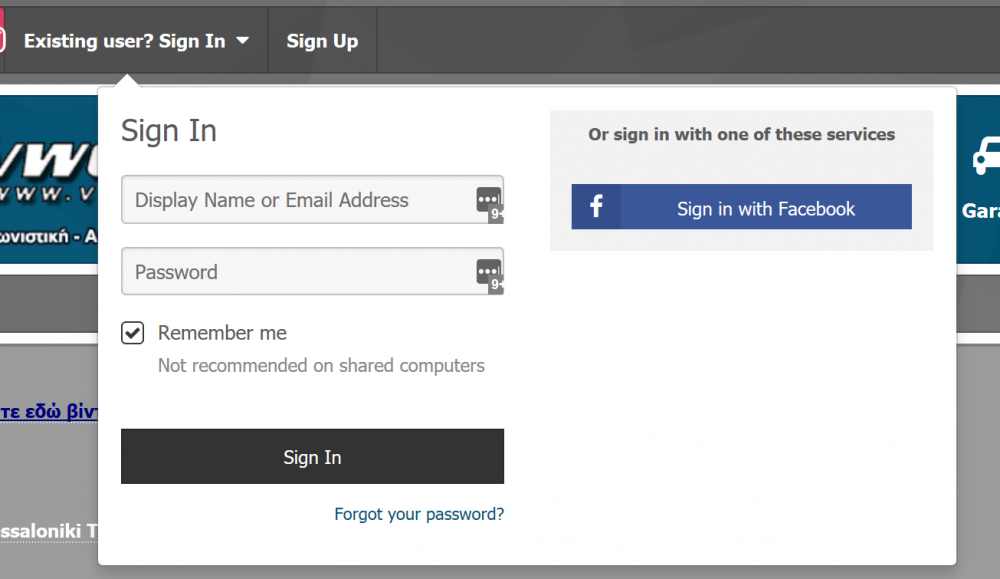Click the 'ssaloniki' dotted-underline link
Screen dimensions: 1000x579
(x=49, y=531)
